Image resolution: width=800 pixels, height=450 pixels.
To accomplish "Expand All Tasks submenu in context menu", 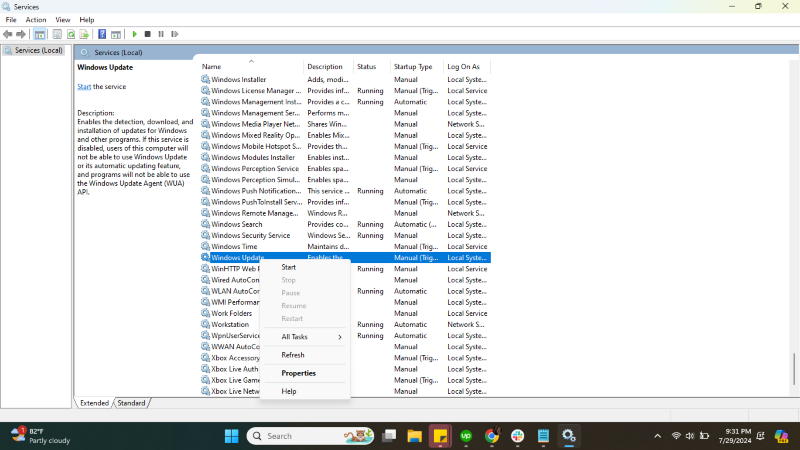I will (305, 337).
